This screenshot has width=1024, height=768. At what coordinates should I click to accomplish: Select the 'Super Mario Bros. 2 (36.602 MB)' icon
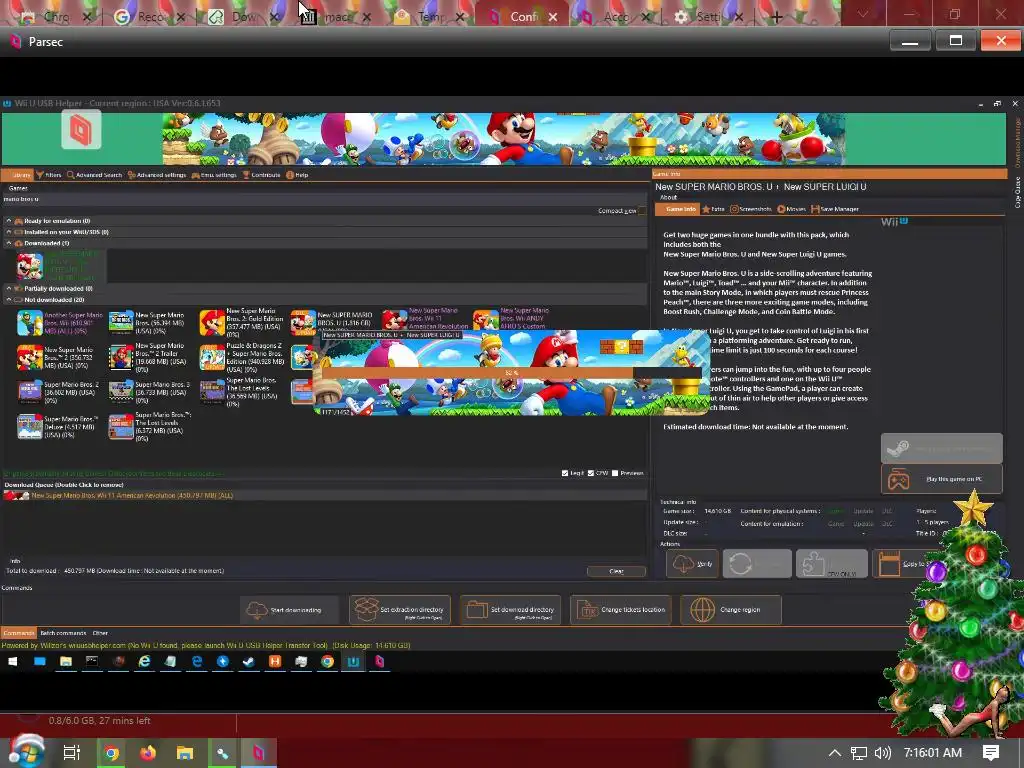[29, 392]
